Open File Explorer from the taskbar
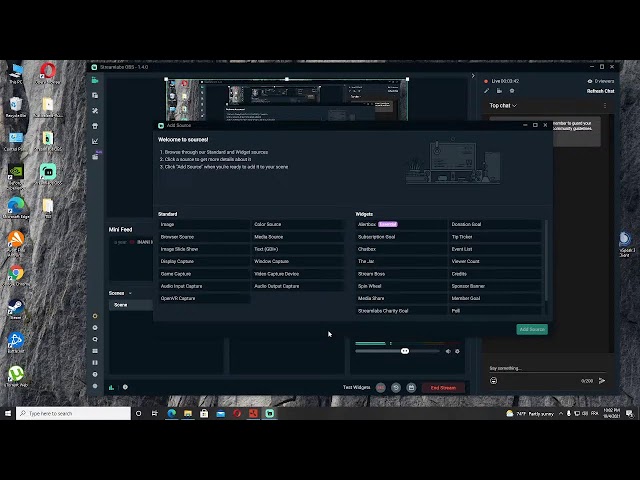The width and height of the screenshot is (640, 480). 188,413
